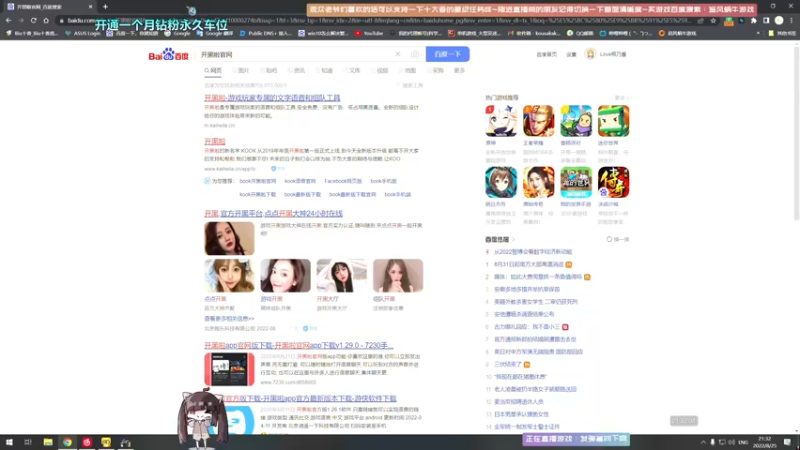Share this page from the address bar
Image resolution: width=800 pixels, height=450 pixels.
tap(701, 20)
